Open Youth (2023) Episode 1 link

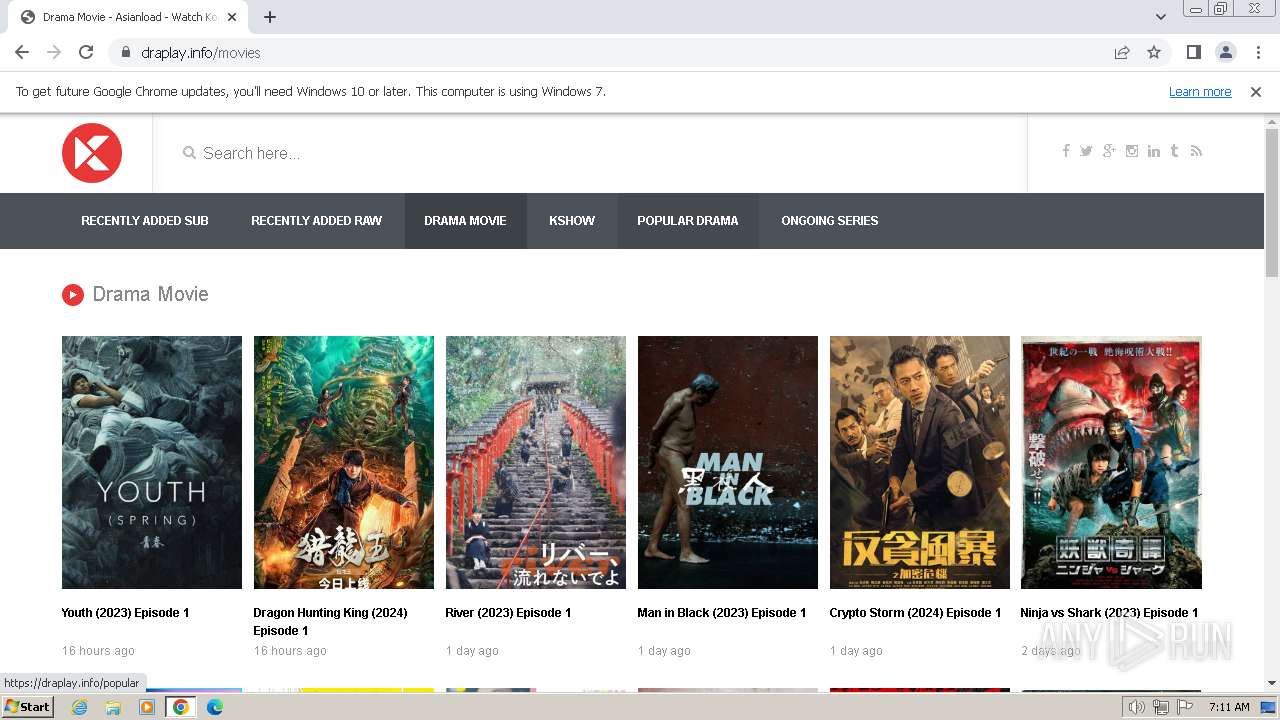tap(125, 613)
